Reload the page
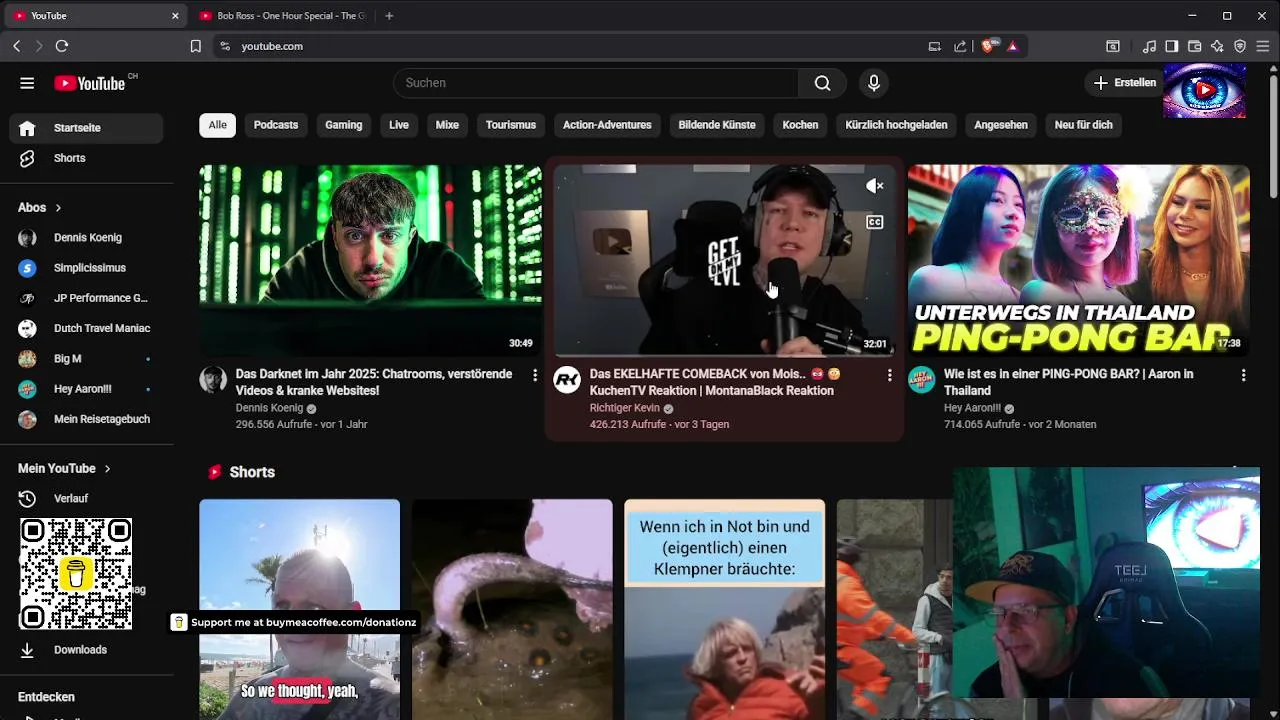1280x720 pixels. click(x=62, y=46)
